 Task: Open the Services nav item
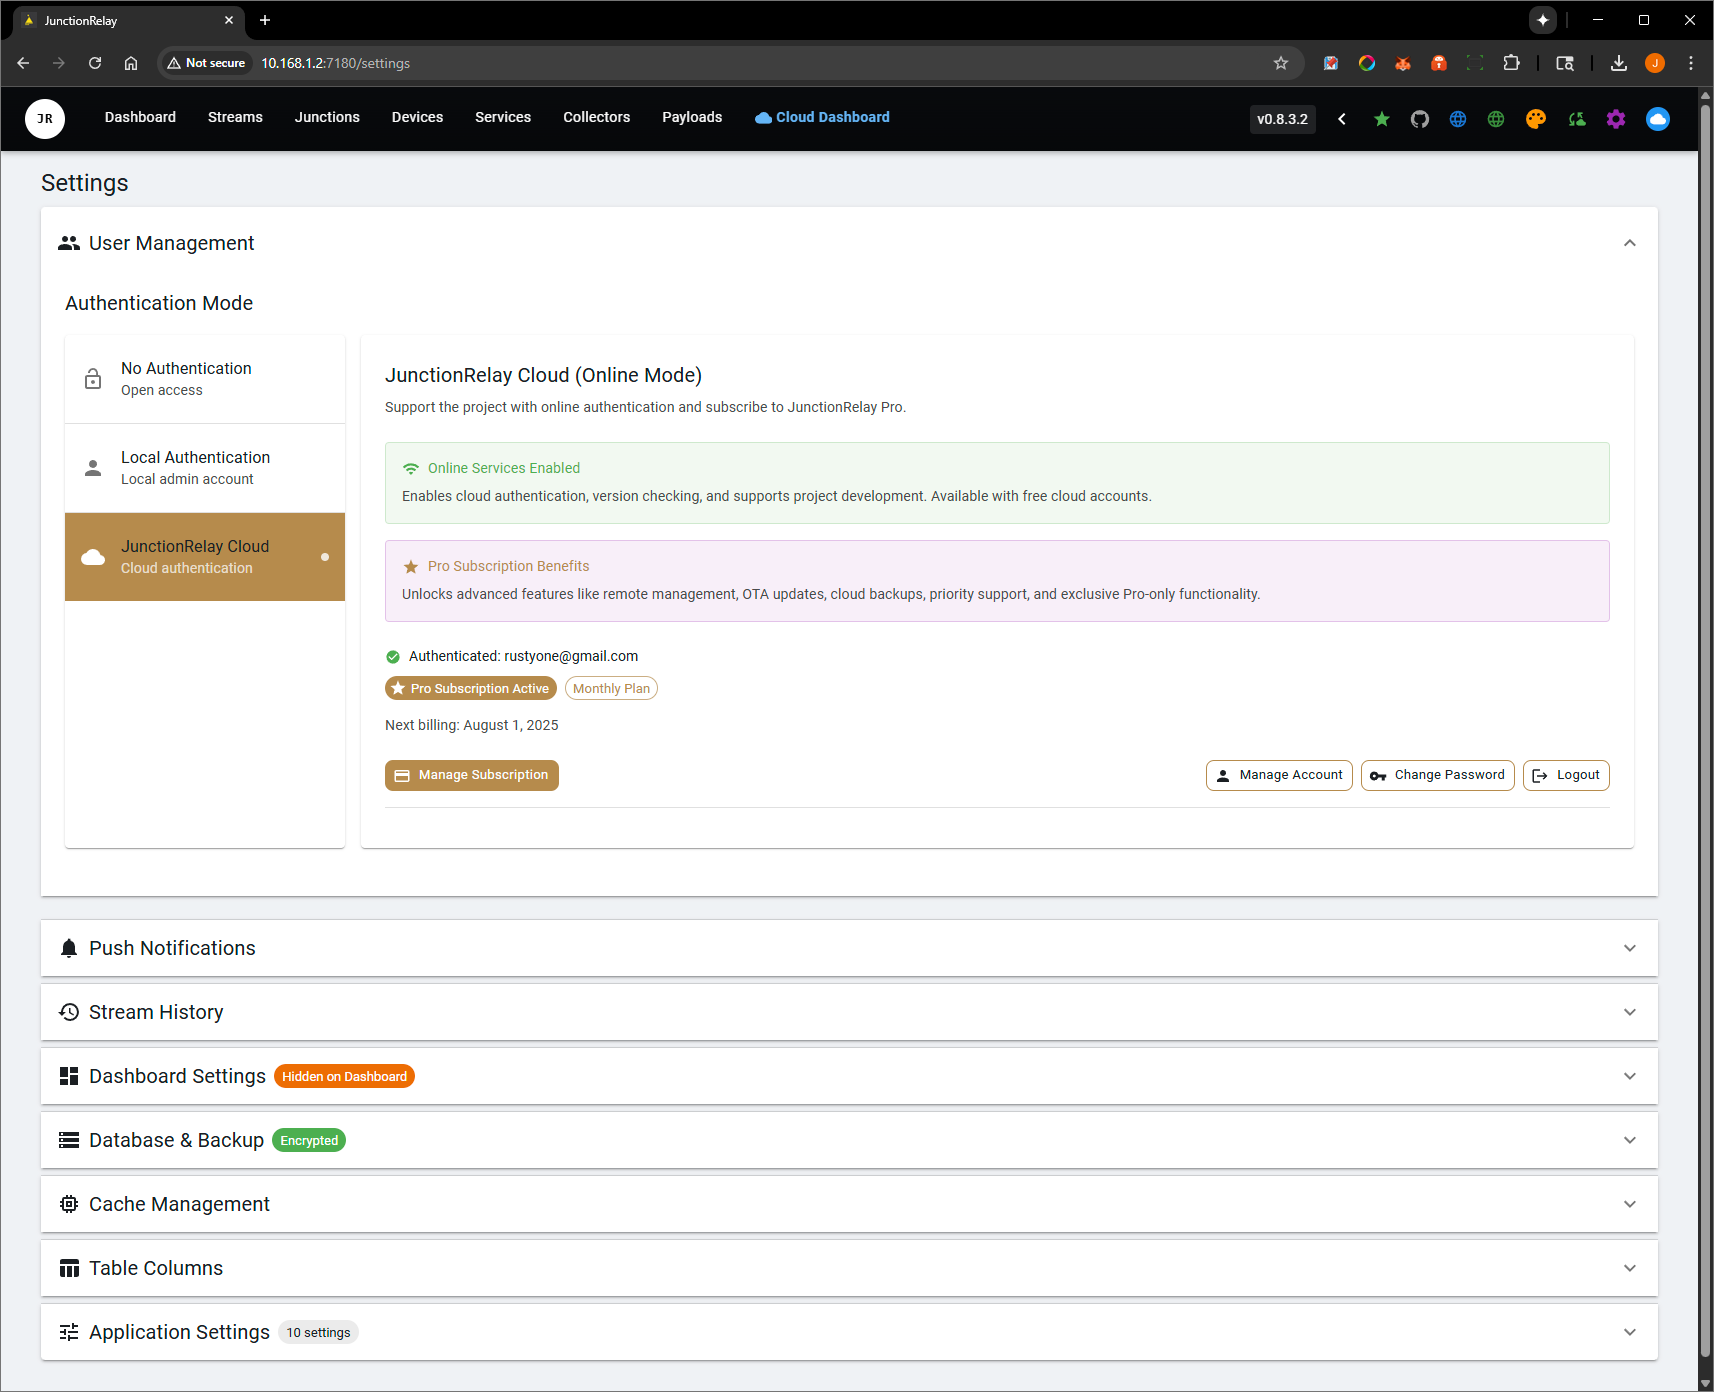[503, 117]
